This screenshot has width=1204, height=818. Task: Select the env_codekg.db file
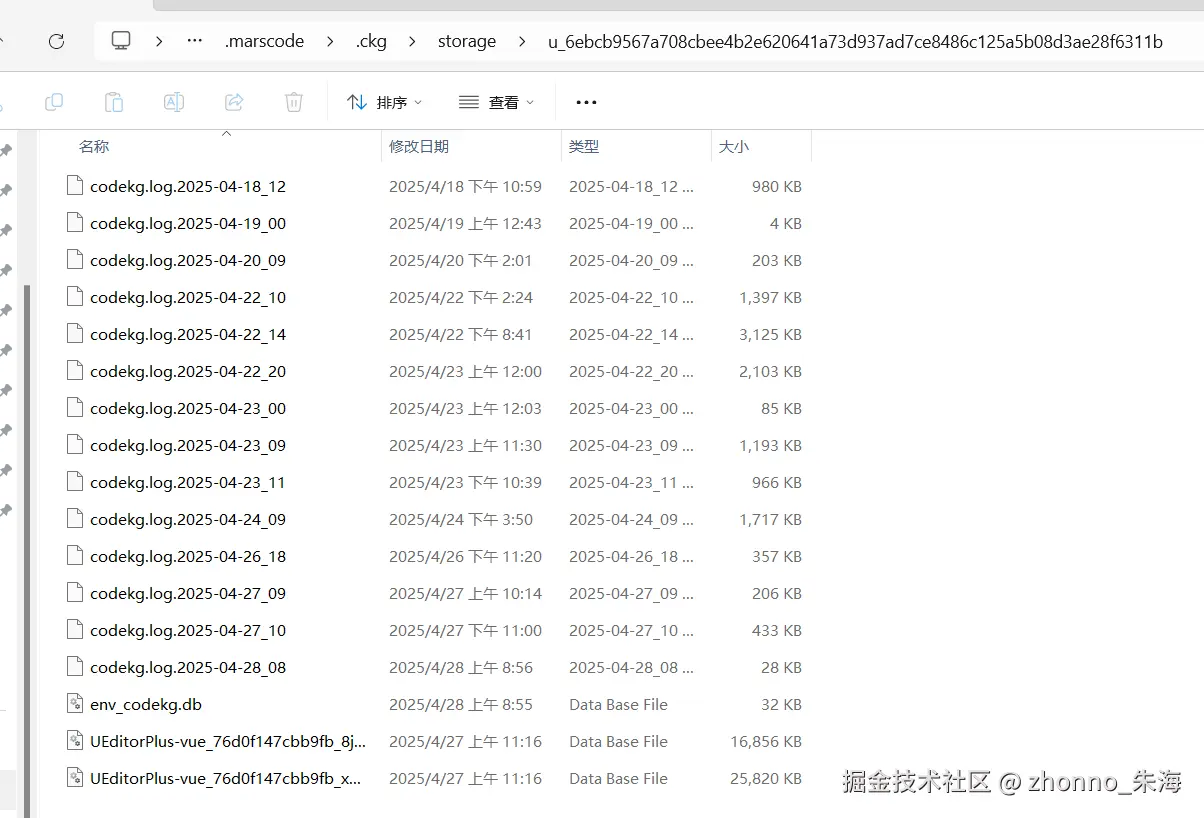[146, 704]
